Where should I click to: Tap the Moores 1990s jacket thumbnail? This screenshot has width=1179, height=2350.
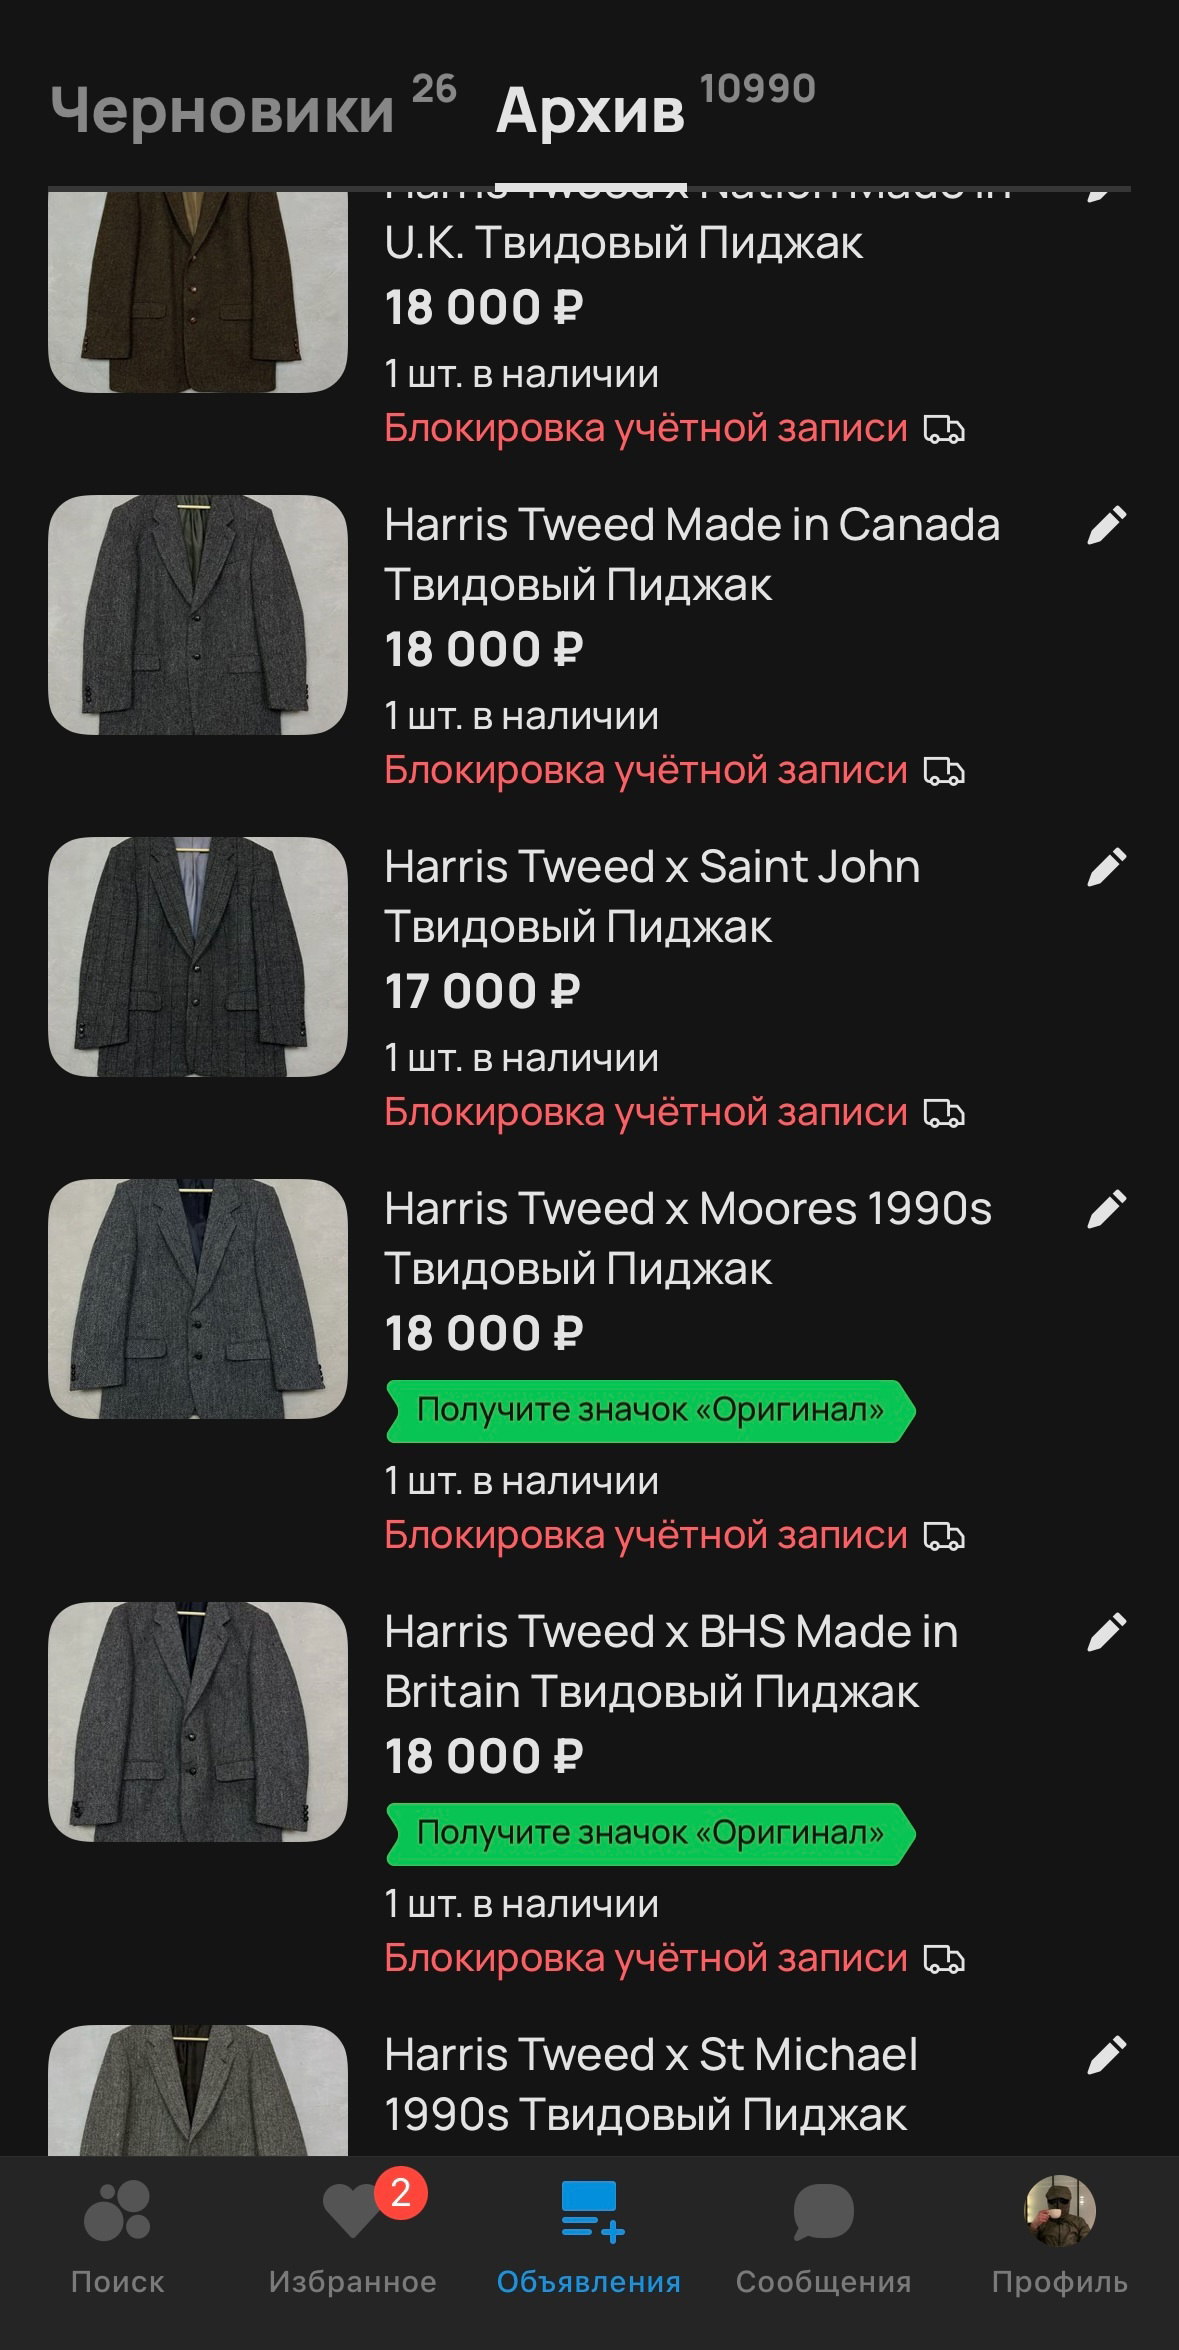[x=198, y=1299]
